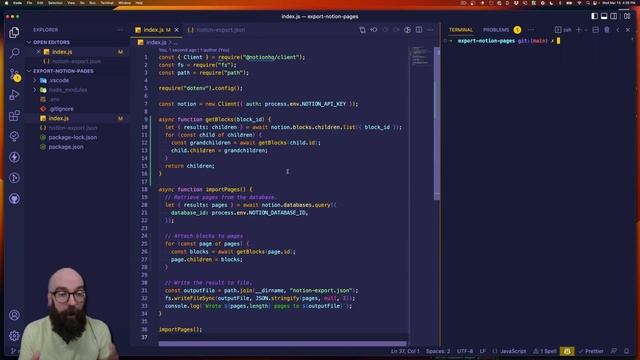Open the Terminal menu in macOS menu bar
The height and width of the screenshot is (360, 640).
click(x=107, y=2)
